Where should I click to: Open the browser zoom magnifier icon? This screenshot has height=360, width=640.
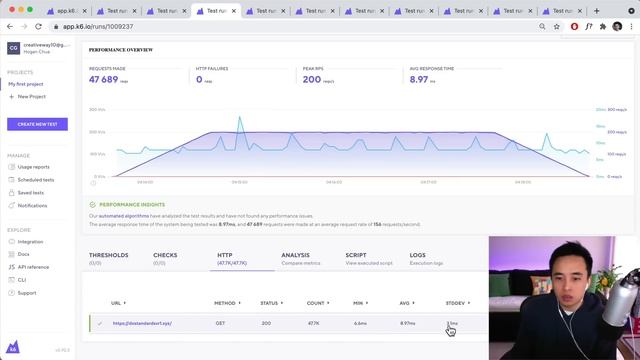(x=542, y=27)
